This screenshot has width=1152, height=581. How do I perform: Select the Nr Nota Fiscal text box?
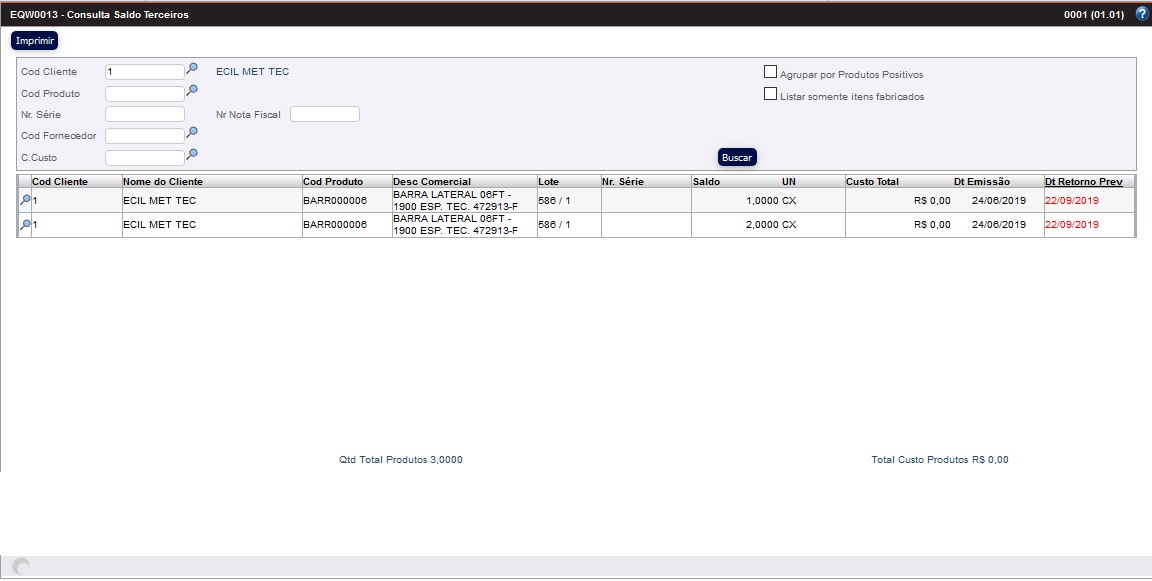pos(324,114)
